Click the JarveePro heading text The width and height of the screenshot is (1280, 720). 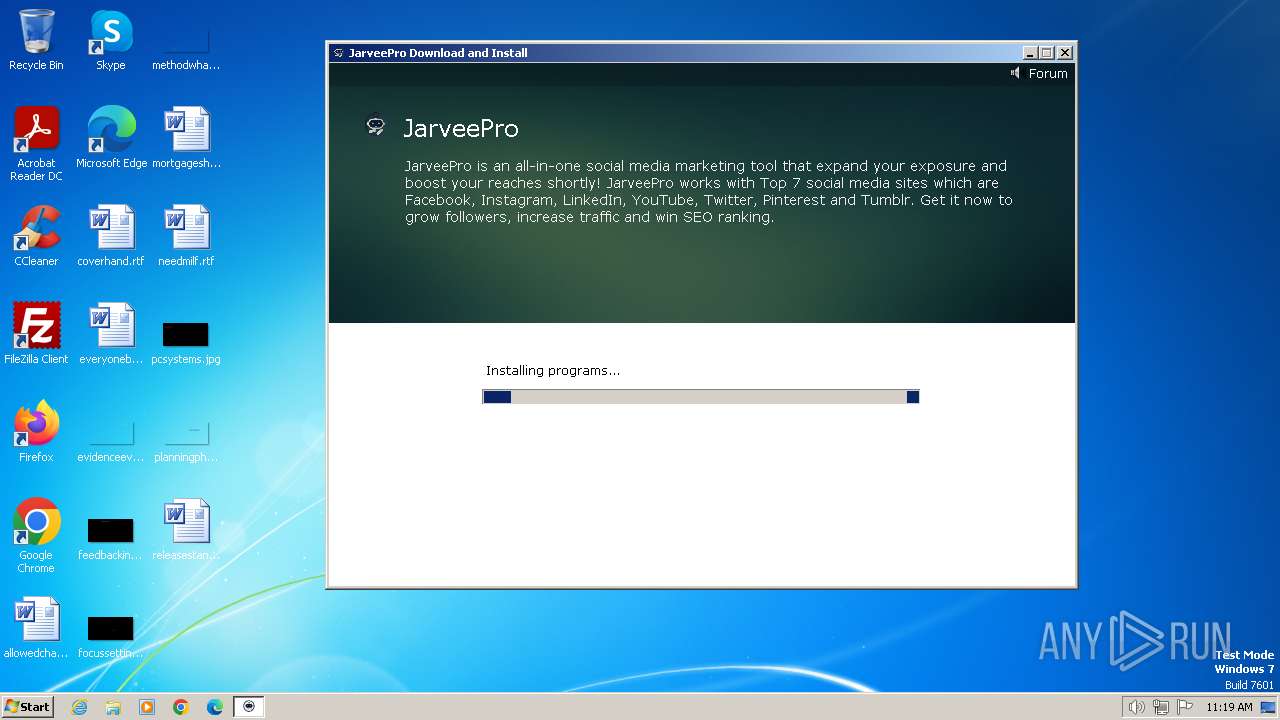click(x=460, y=128)
